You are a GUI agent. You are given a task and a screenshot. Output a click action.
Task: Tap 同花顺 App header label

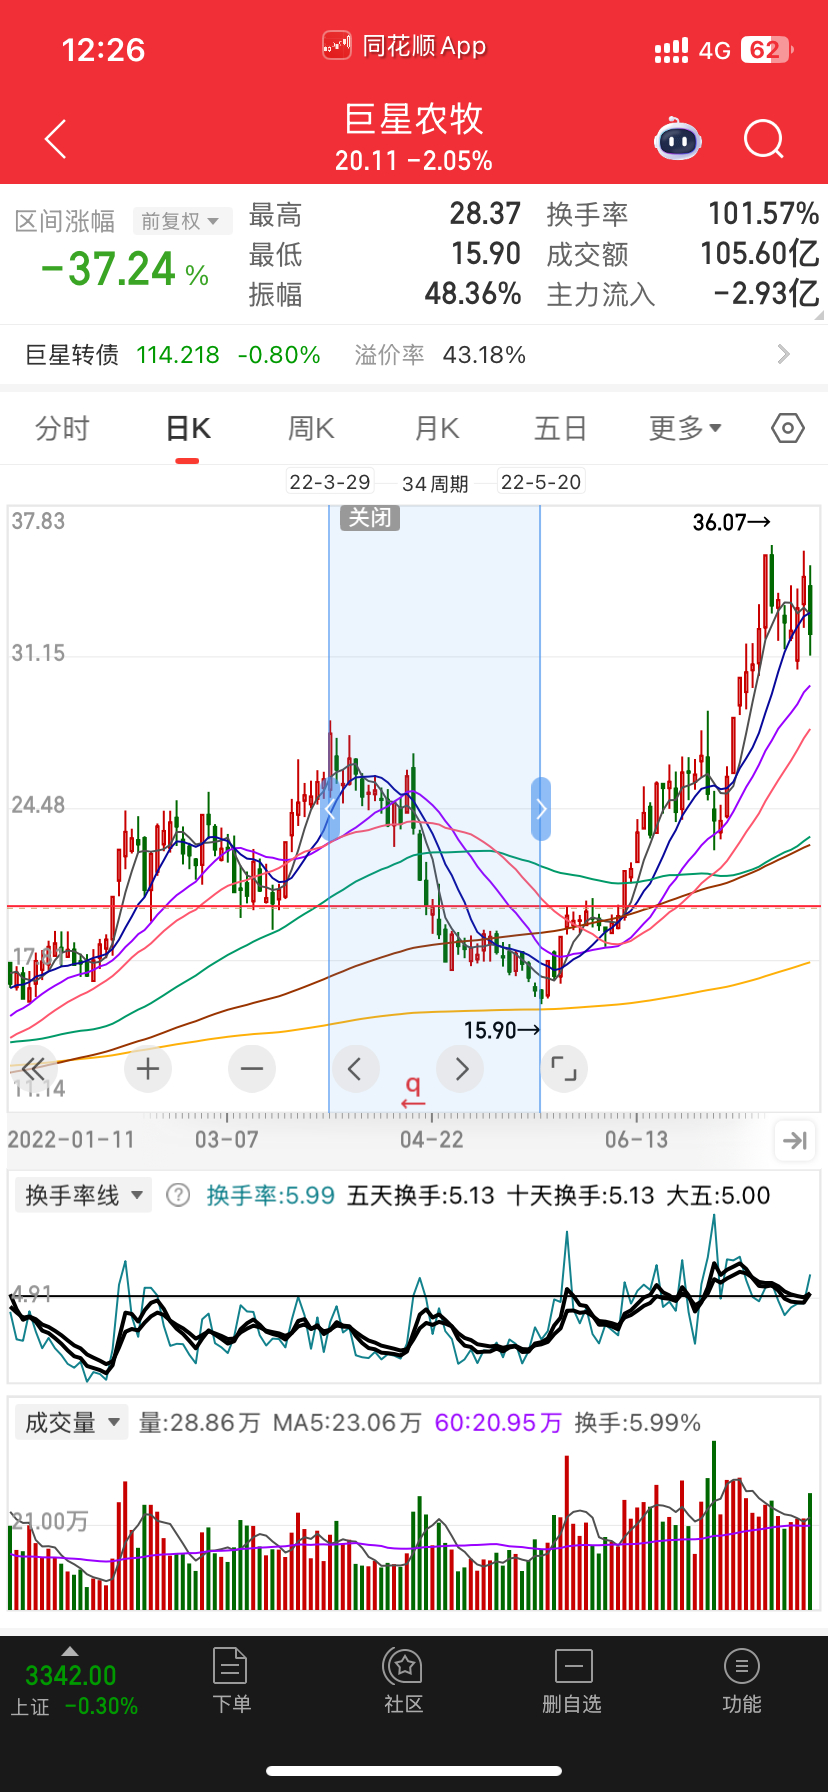pos(424,46)
